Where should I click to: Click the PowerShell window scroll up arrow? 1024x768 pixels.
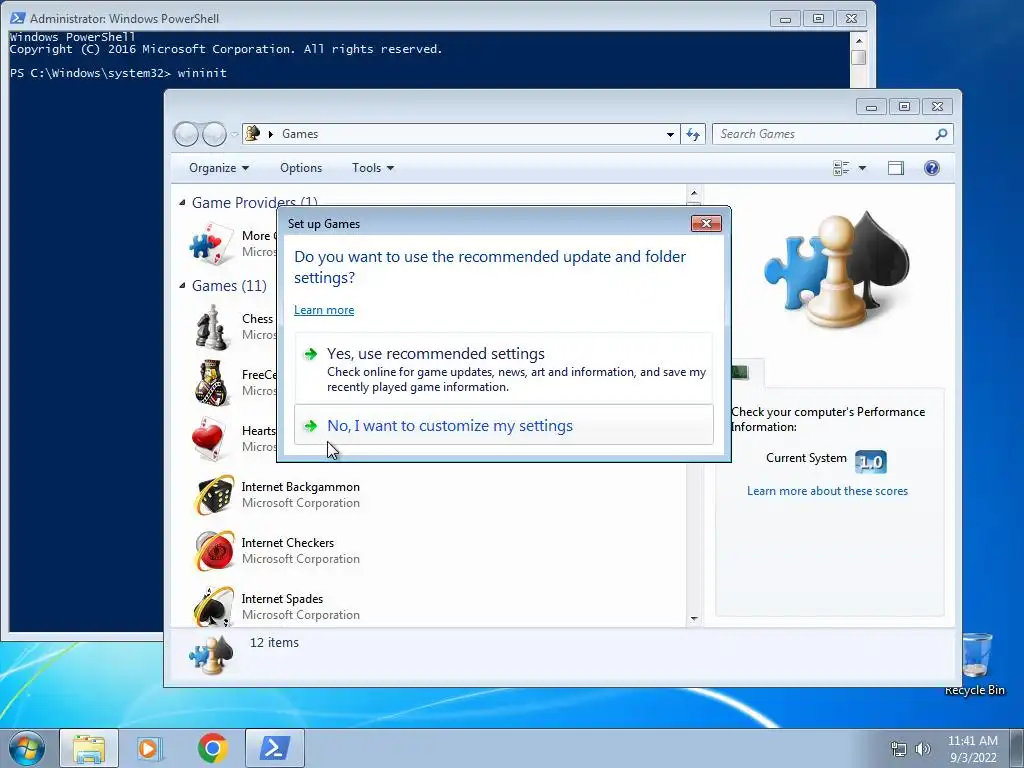[x=859, y=40]
